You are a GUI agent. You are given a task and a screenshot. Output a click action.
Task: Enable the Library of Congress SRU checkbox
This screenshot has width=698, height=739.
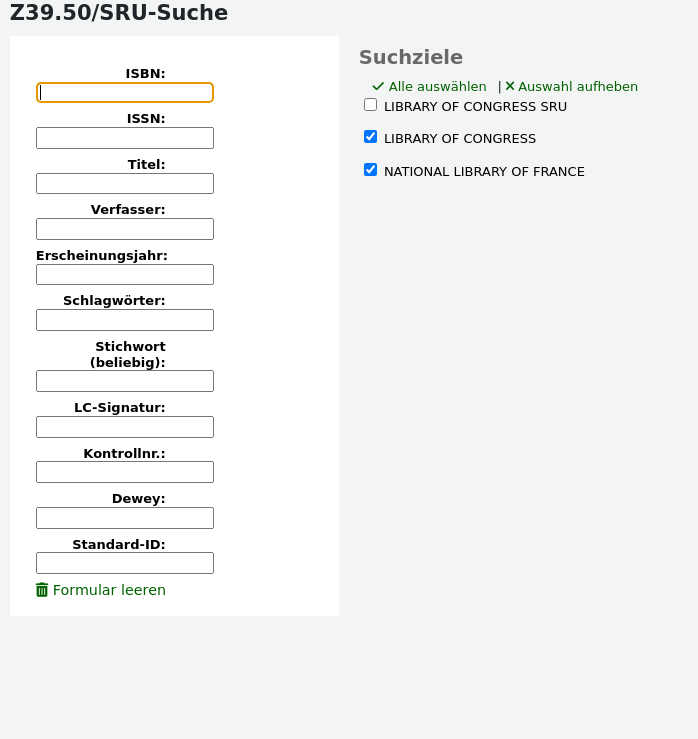click(371, 105)
